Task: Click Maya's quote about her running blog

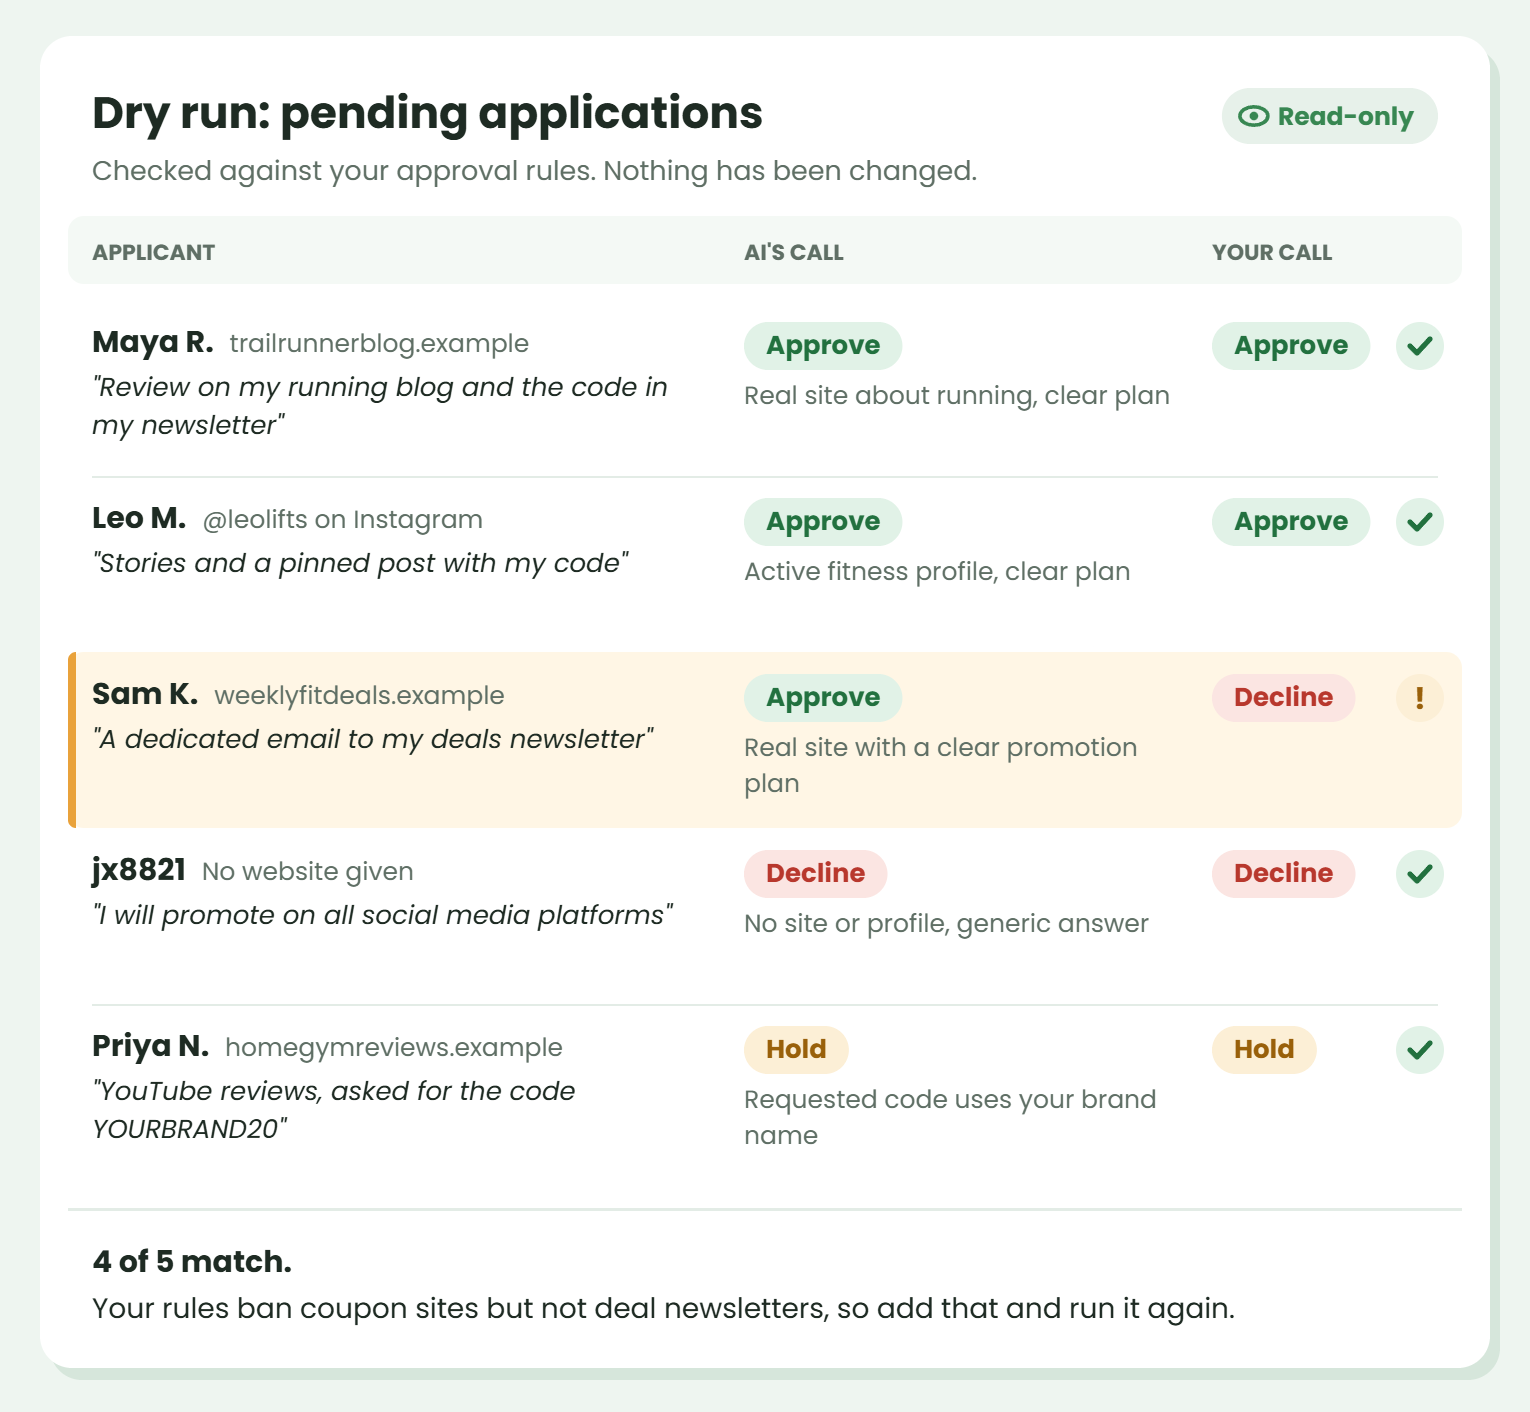Action: pyautogui.click(x=380, y=406)
